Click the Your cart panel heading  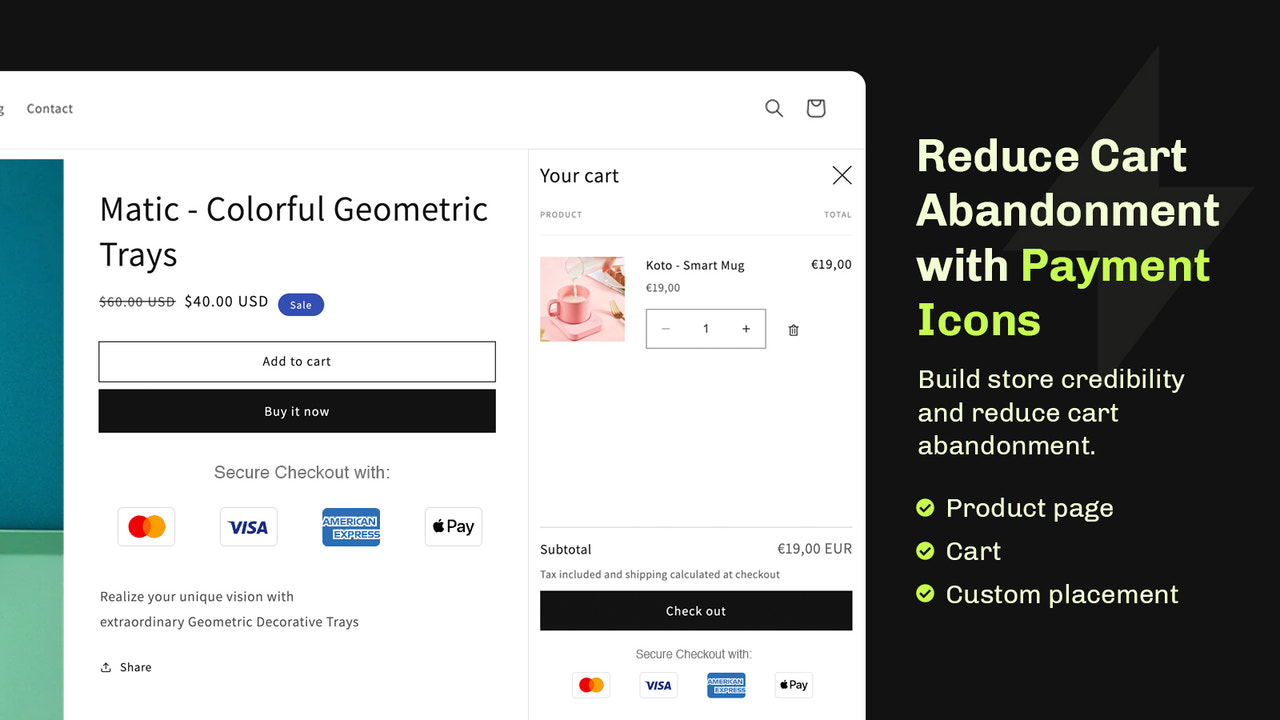click(x=579, y=175)
